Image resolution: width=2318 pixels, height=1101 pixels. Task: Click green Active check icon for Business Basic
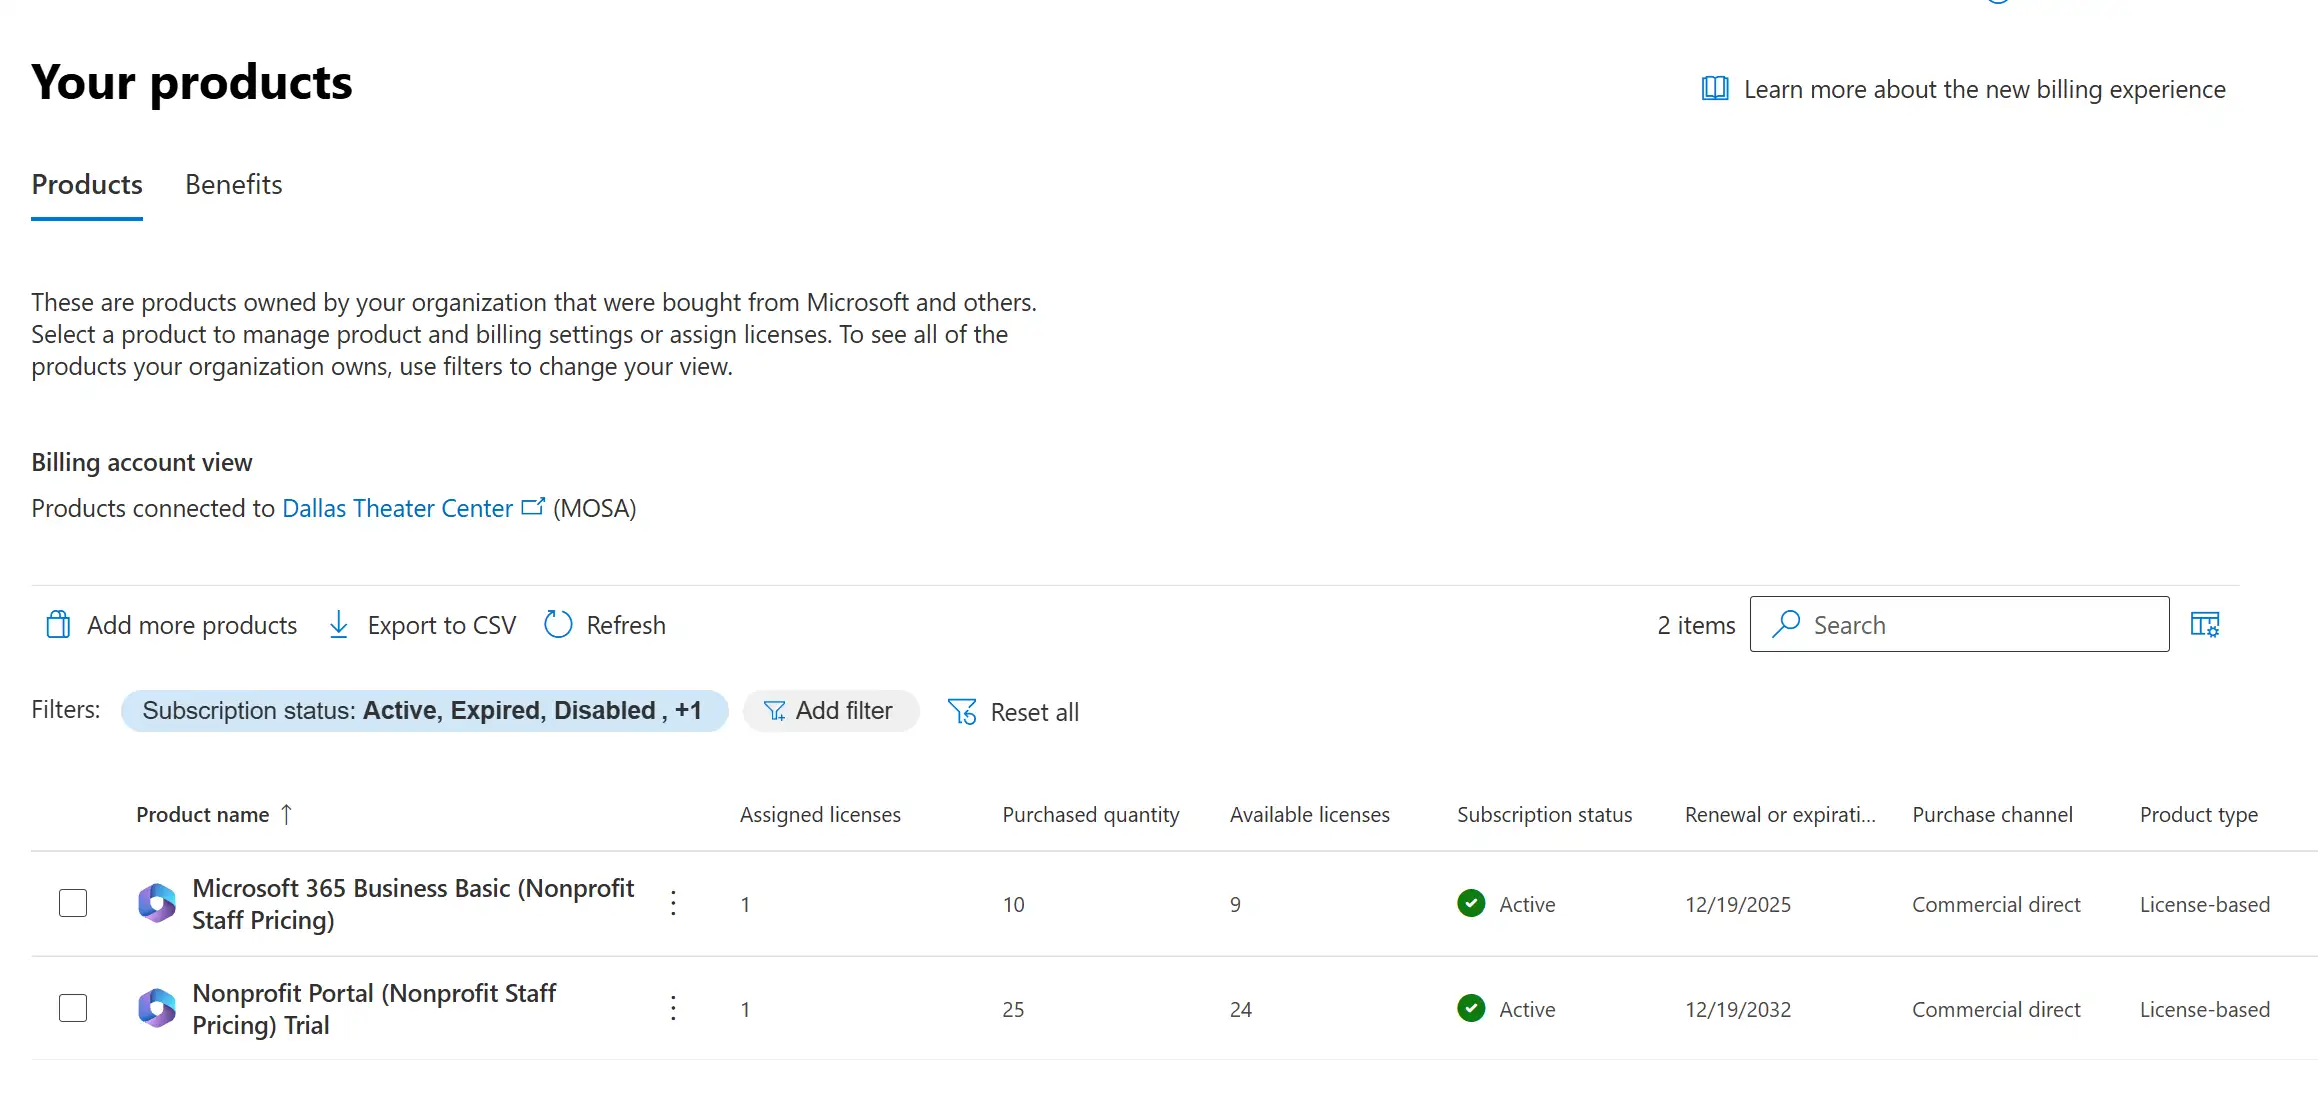point(1471,903)
